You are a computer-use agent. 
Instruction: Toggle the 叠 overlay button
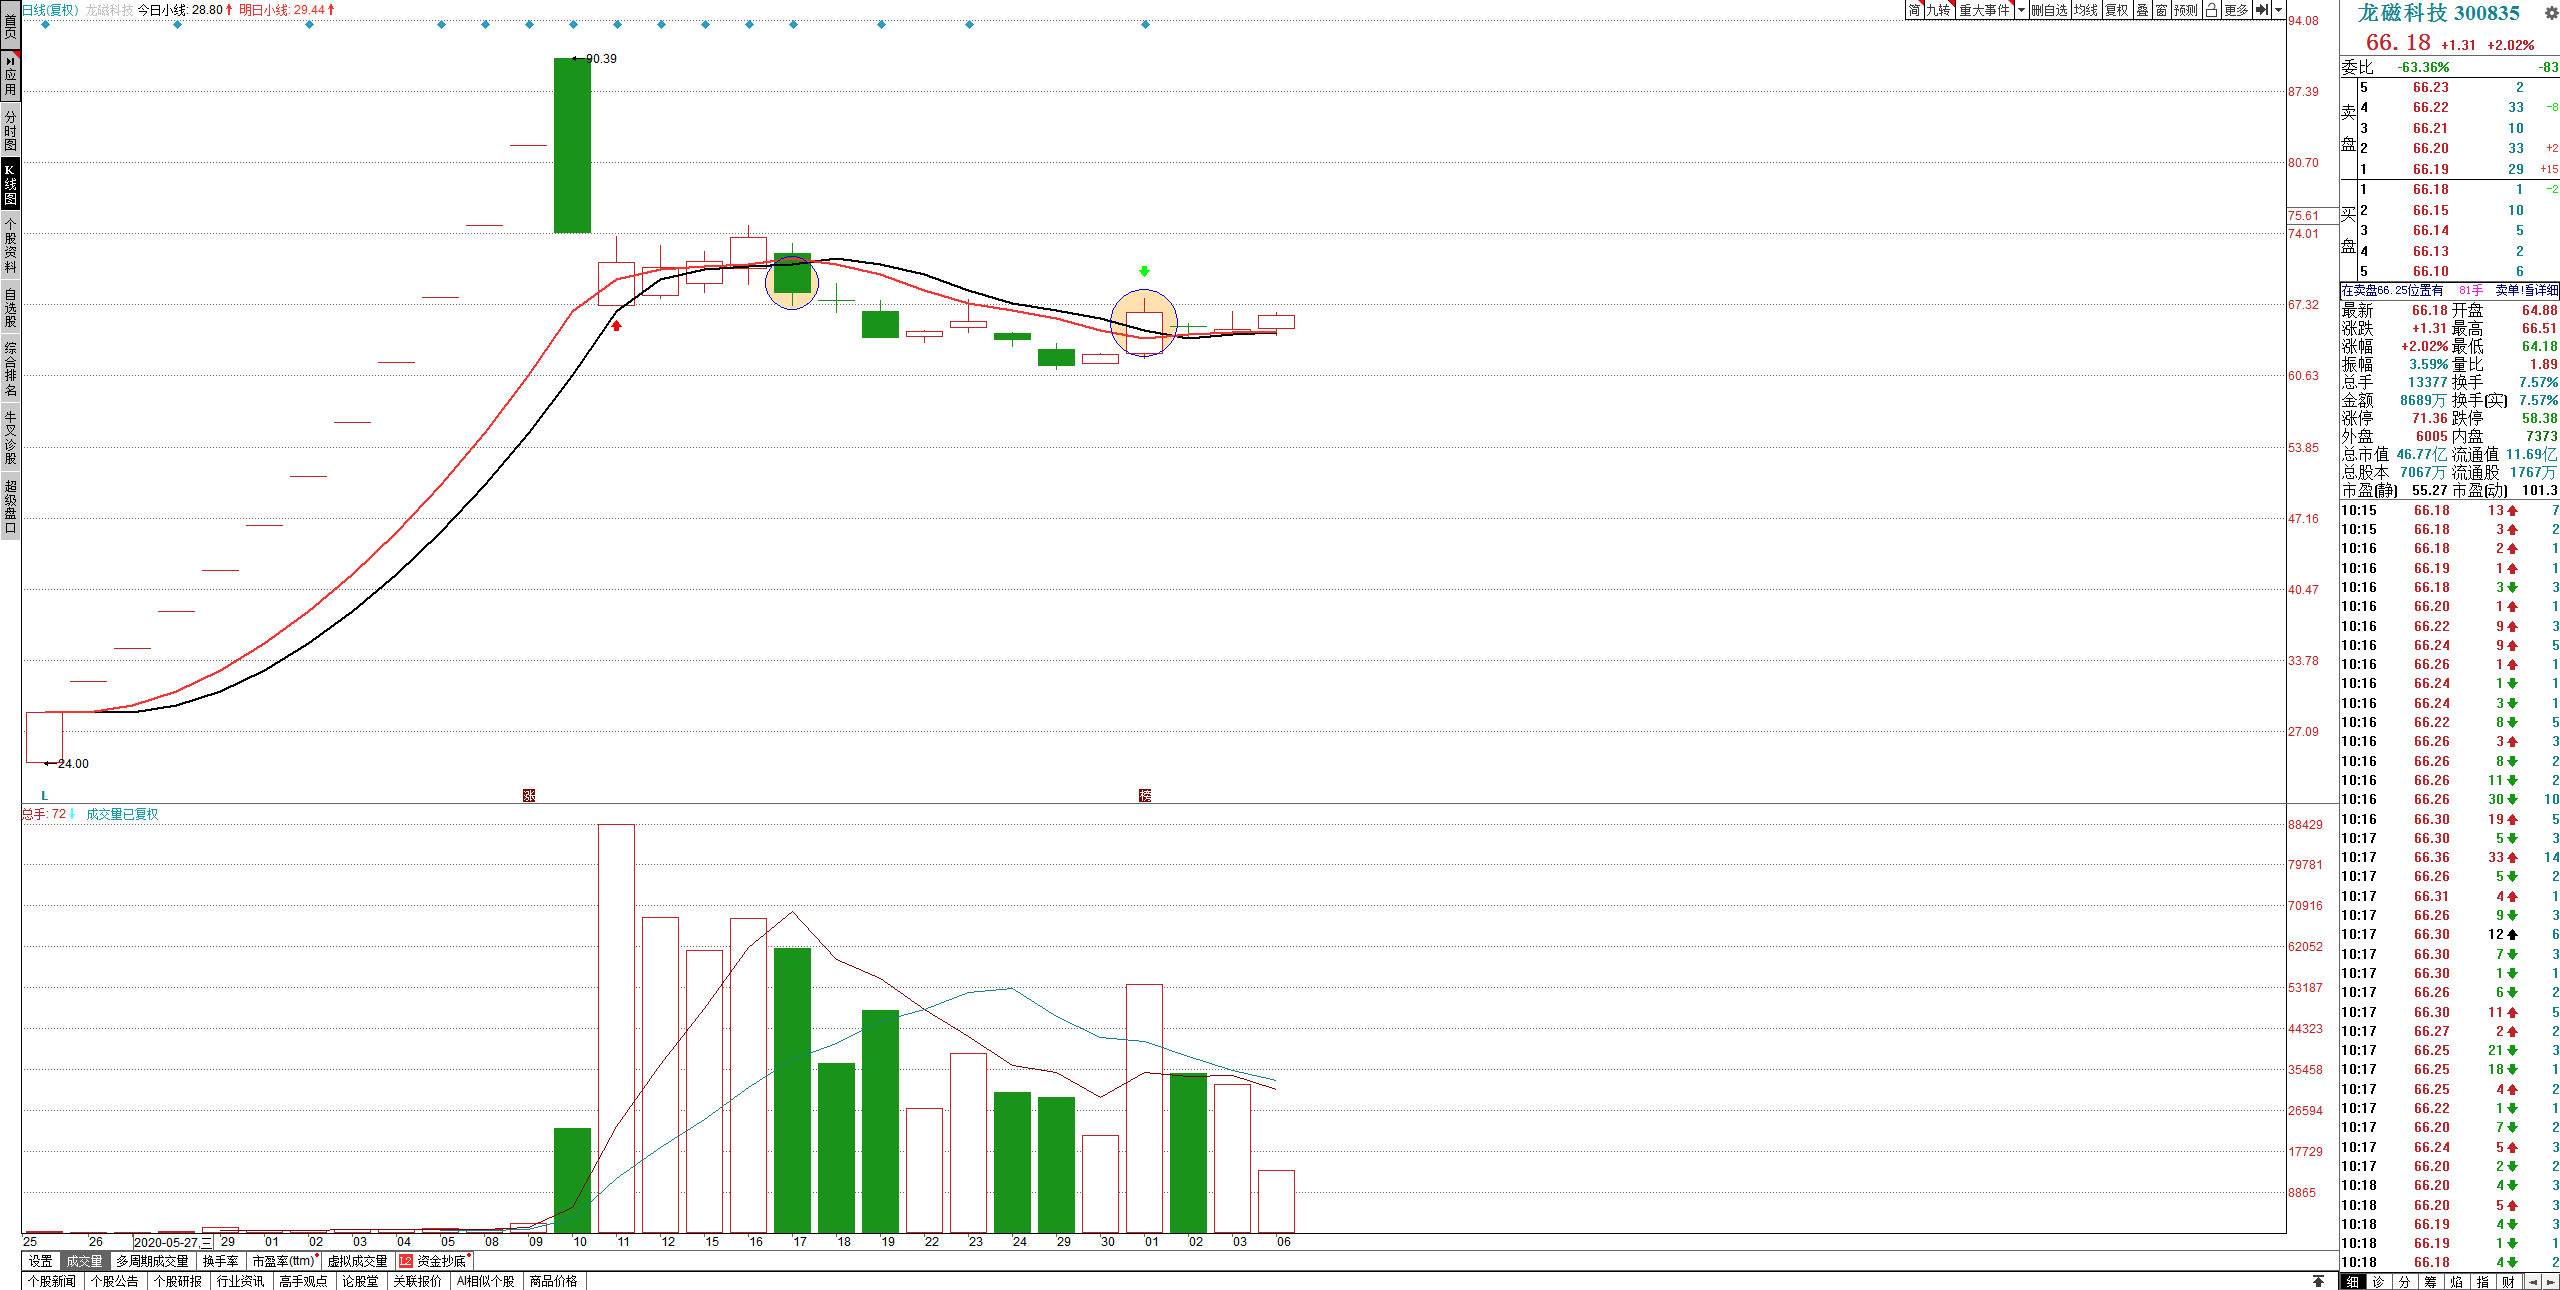pyautogui.click(x=2142, y=10)
